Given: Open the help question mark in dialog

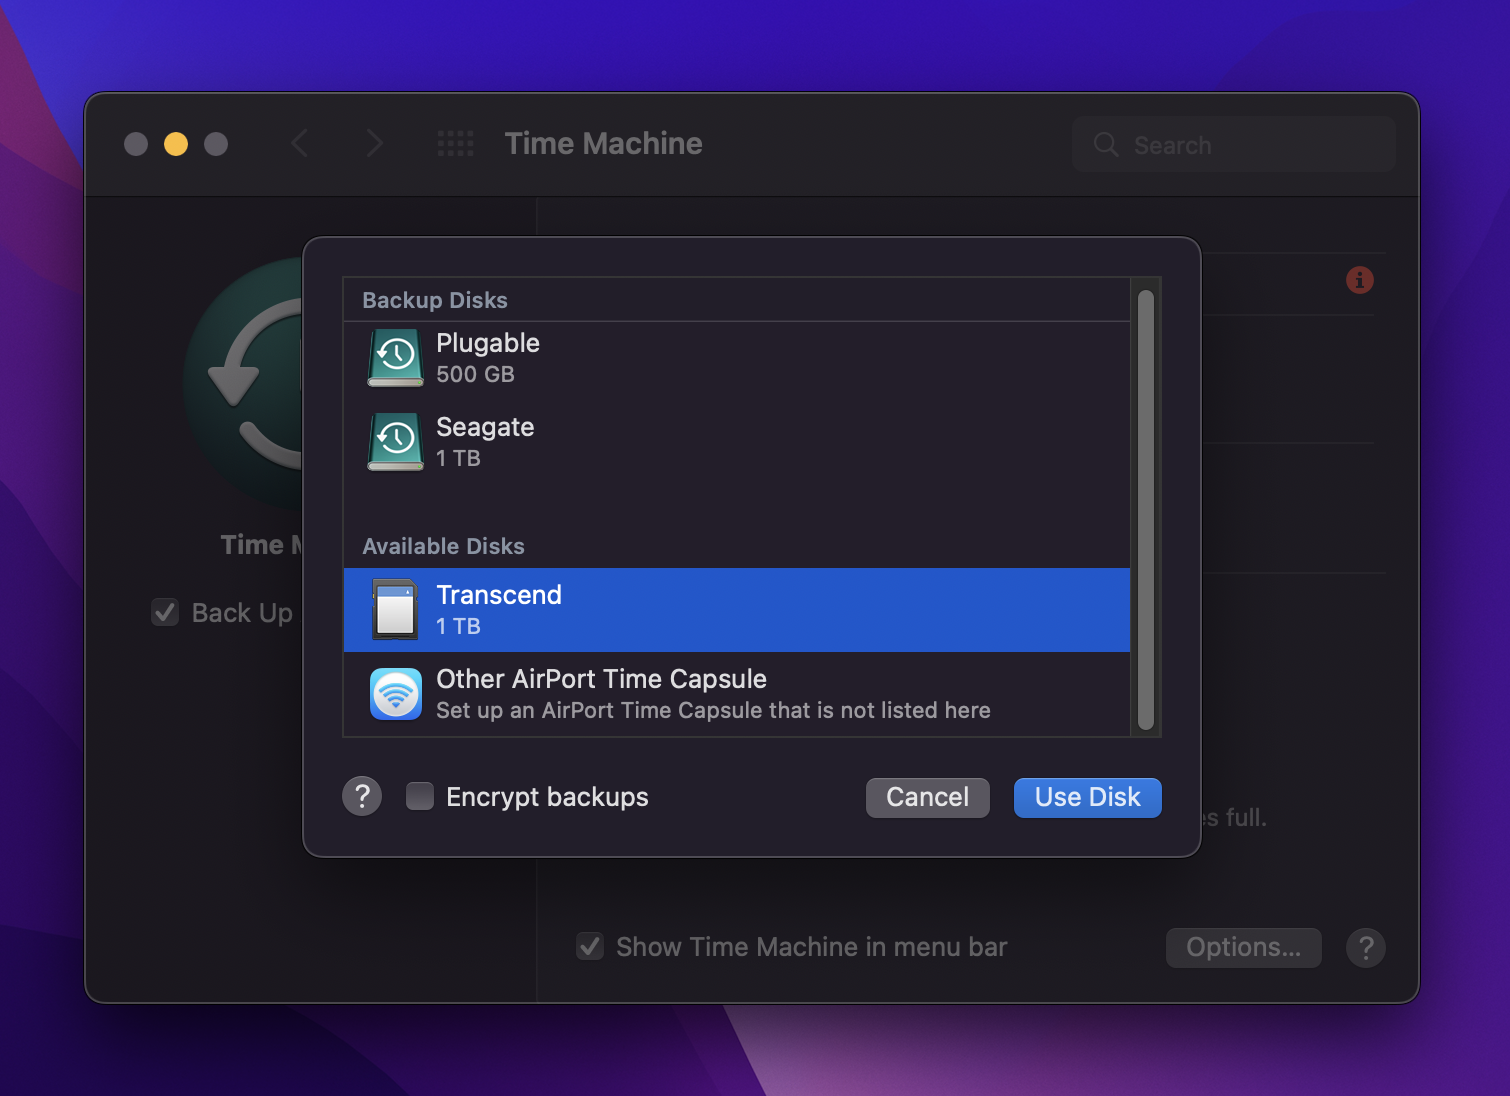Looking at the screenshot, I should click(361, 796).
